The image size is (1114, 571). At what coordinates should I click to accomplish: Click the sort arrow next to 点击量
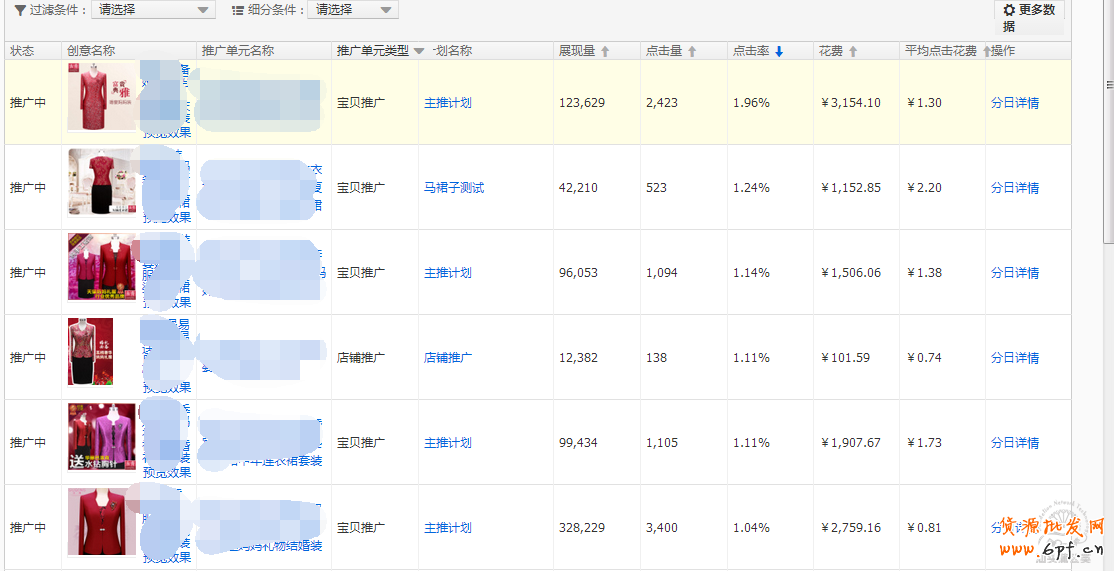(x=692, y=52)
